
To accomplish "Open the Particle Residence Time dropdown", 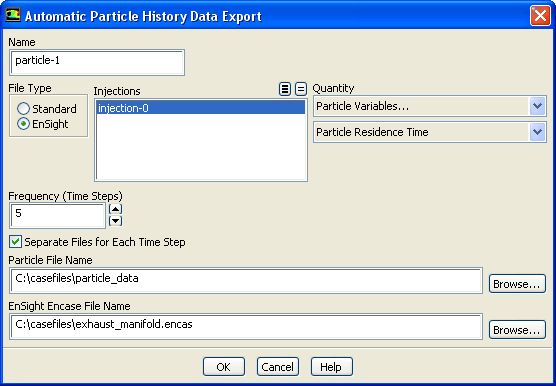I will [429, 132].
